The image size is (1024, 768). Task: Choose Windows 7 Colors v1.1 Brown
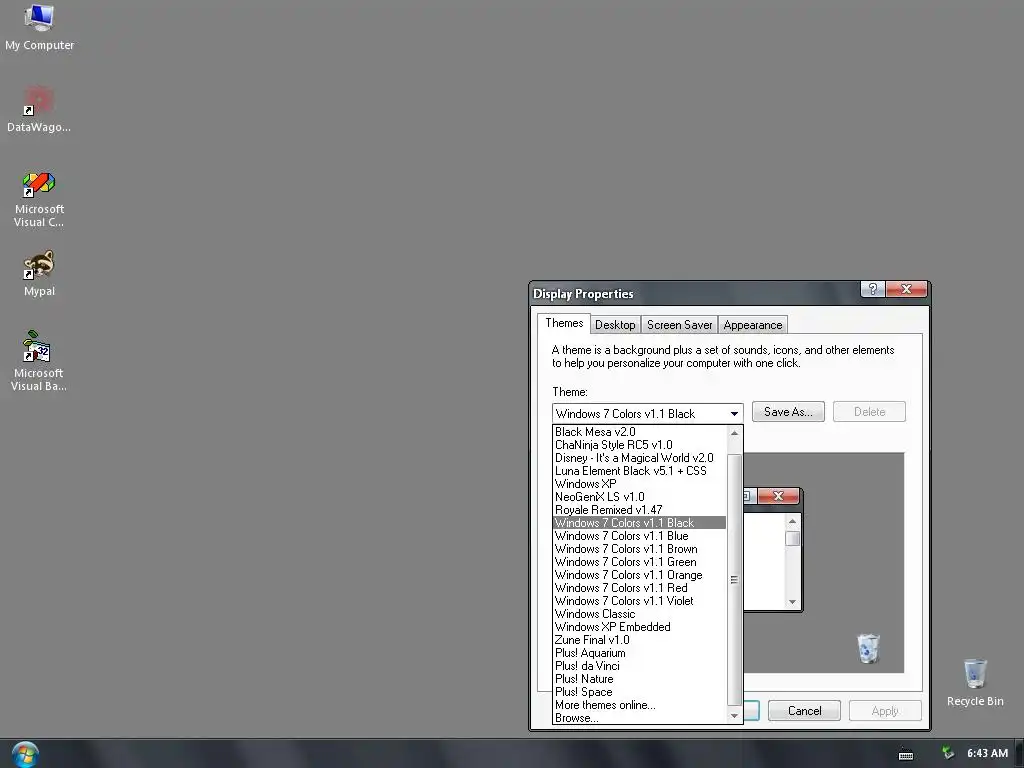click(639, 549)
